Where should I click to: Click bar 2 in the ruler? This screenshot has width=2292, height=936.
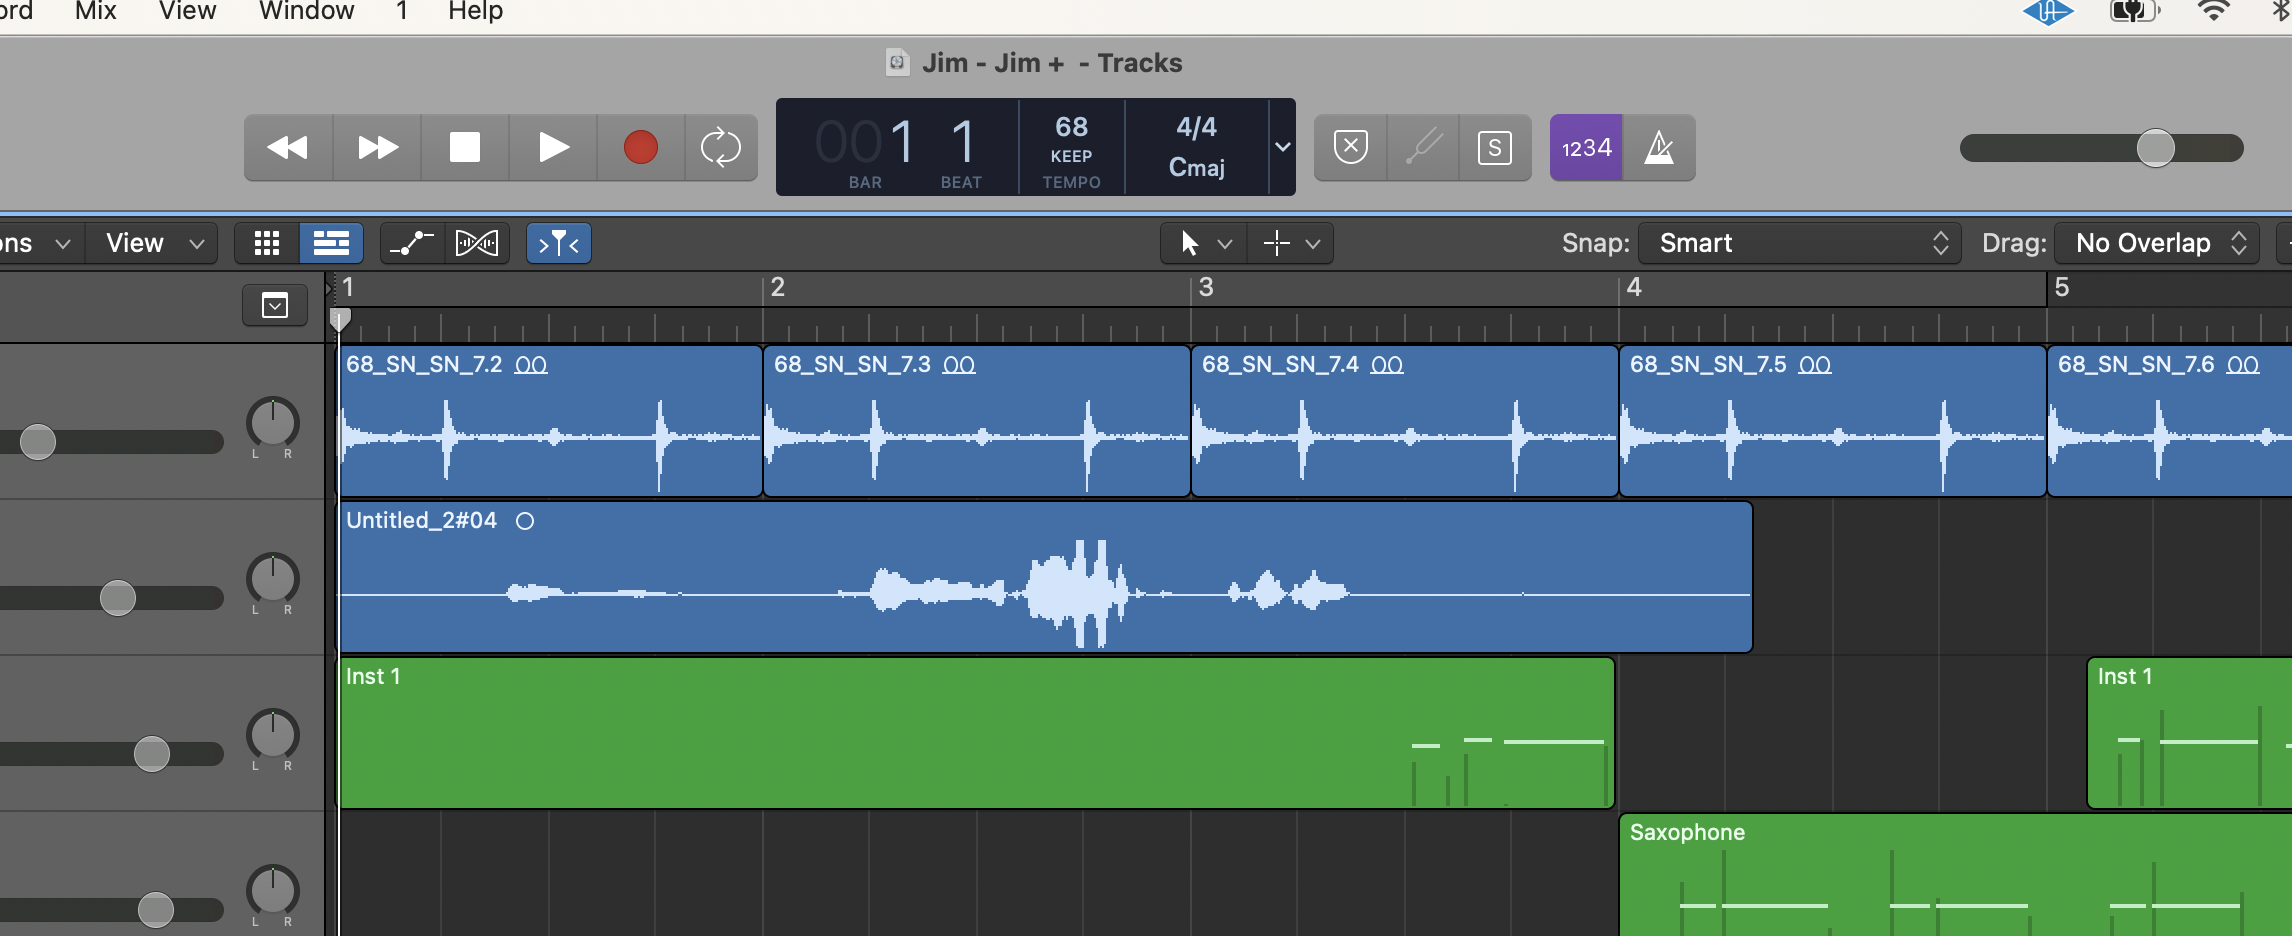(778, 288)
